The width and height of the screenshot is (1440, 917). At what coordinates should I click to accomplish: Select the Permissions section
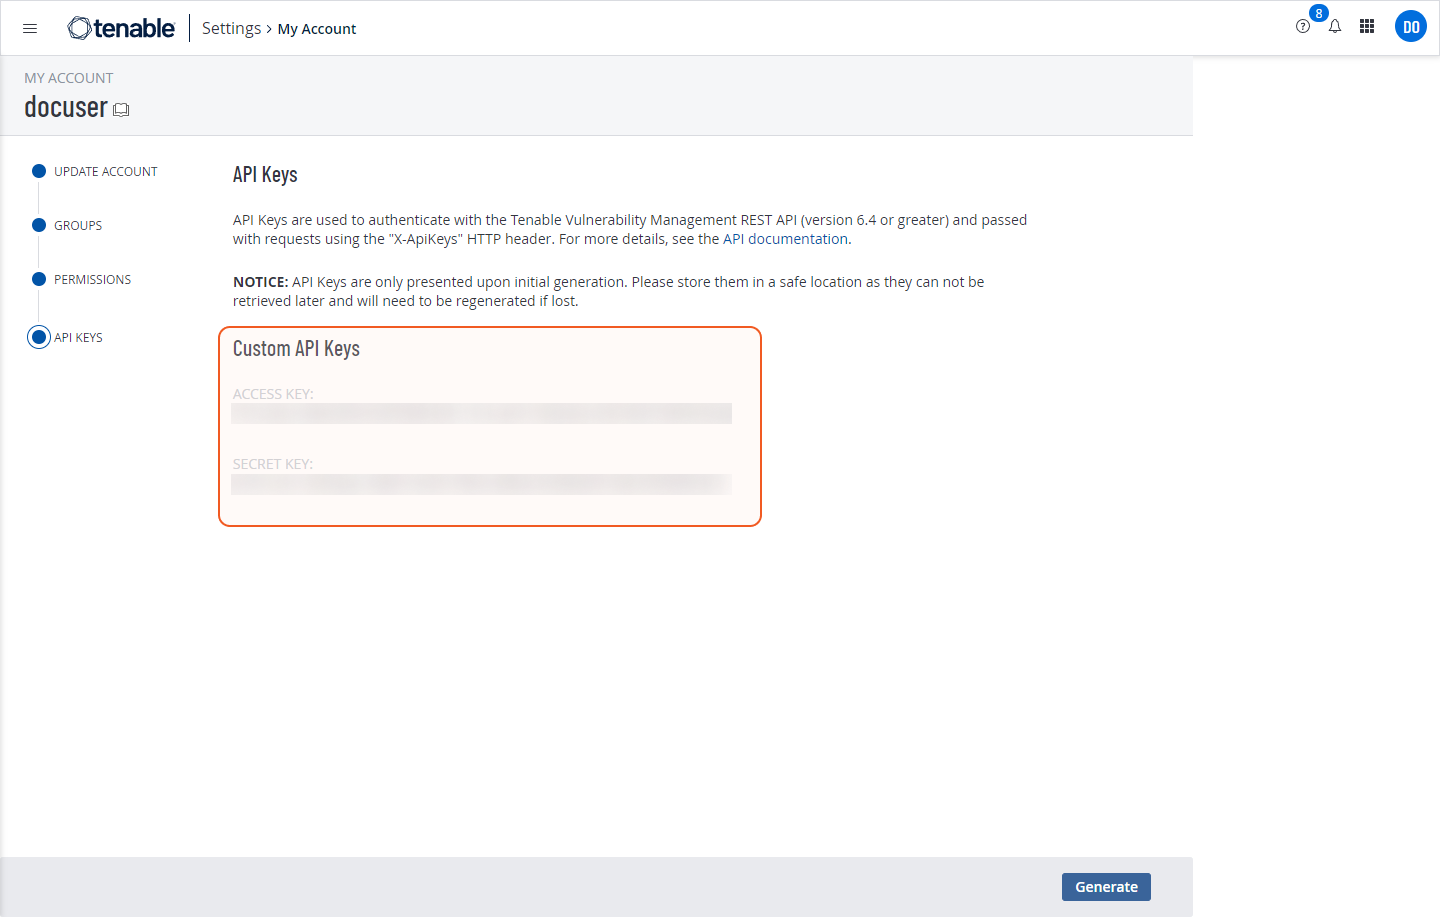point(92,280)
